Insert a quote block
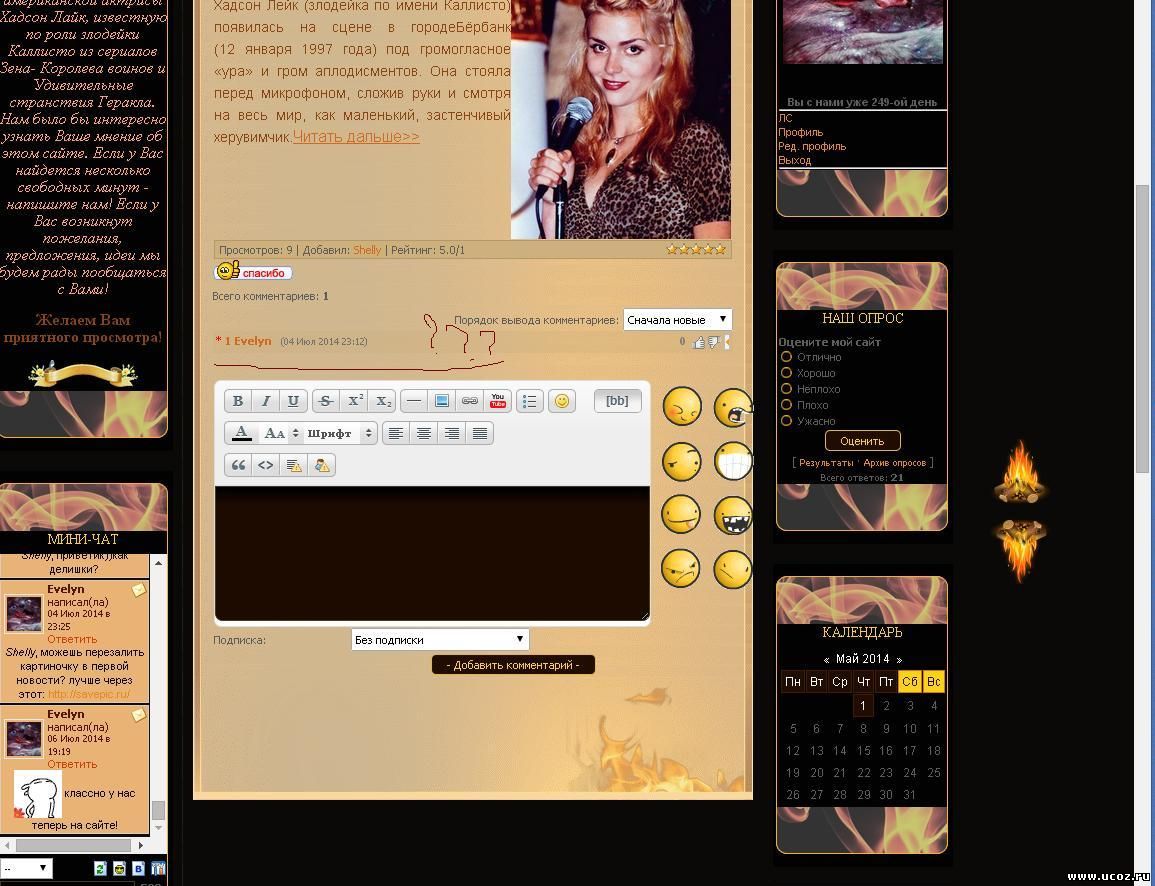Screen dimensions: 1155x886 point(238,465)
